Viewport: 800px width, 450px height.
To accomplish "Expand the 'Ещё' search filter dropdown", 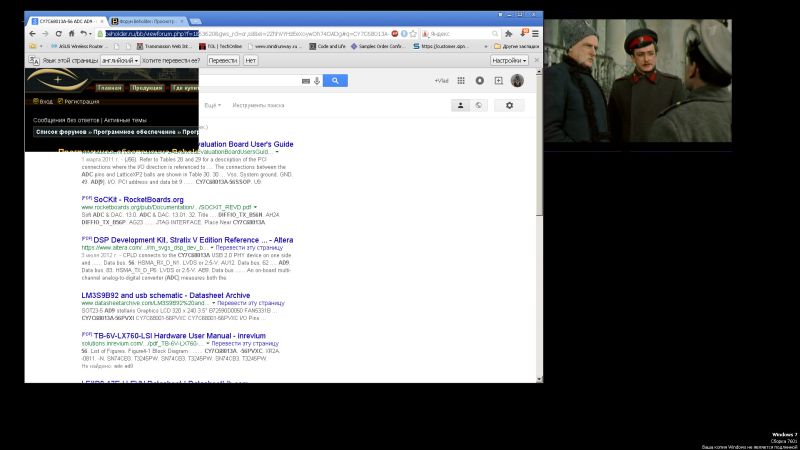I will pos(212,105).
